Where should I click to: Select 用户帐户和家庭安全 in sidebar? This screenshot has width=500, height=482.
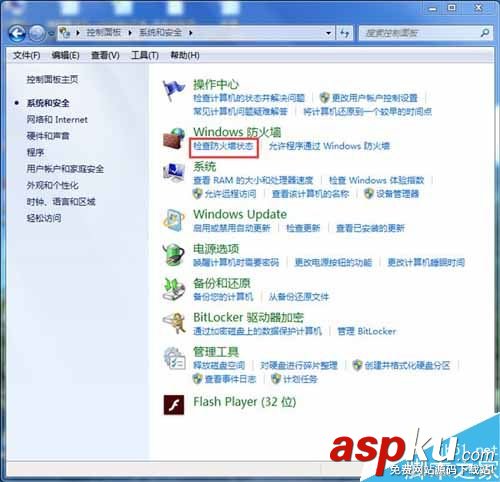point(65,169)
